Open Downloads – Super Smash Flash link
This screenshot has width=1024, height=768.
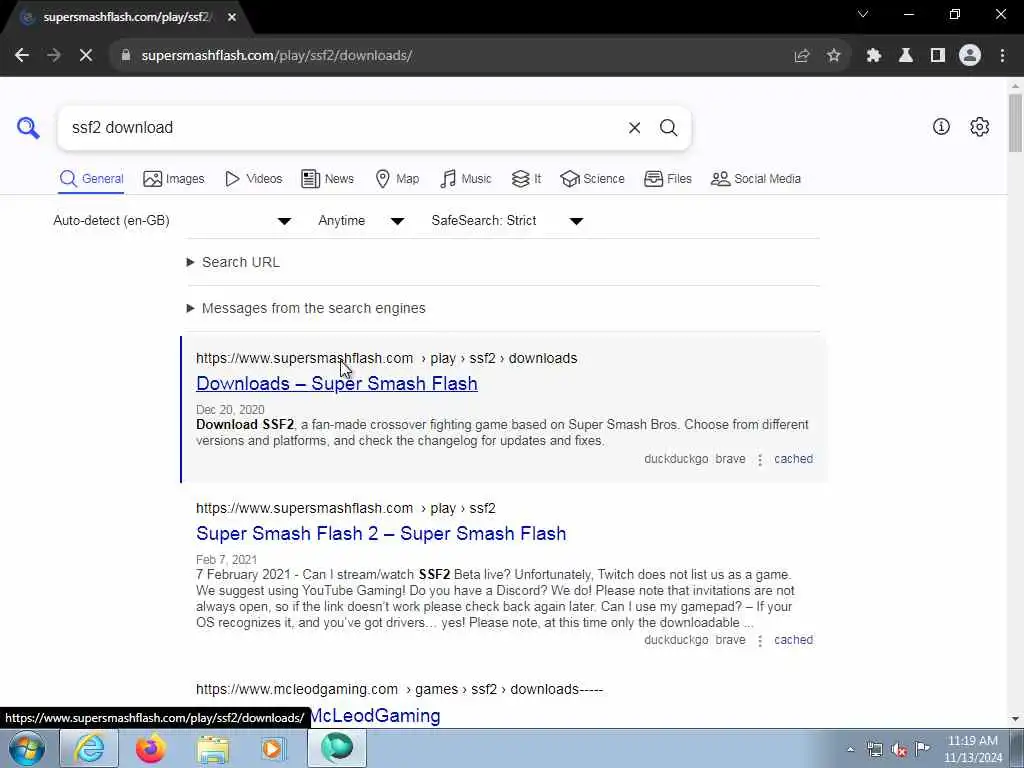(337, 383)
